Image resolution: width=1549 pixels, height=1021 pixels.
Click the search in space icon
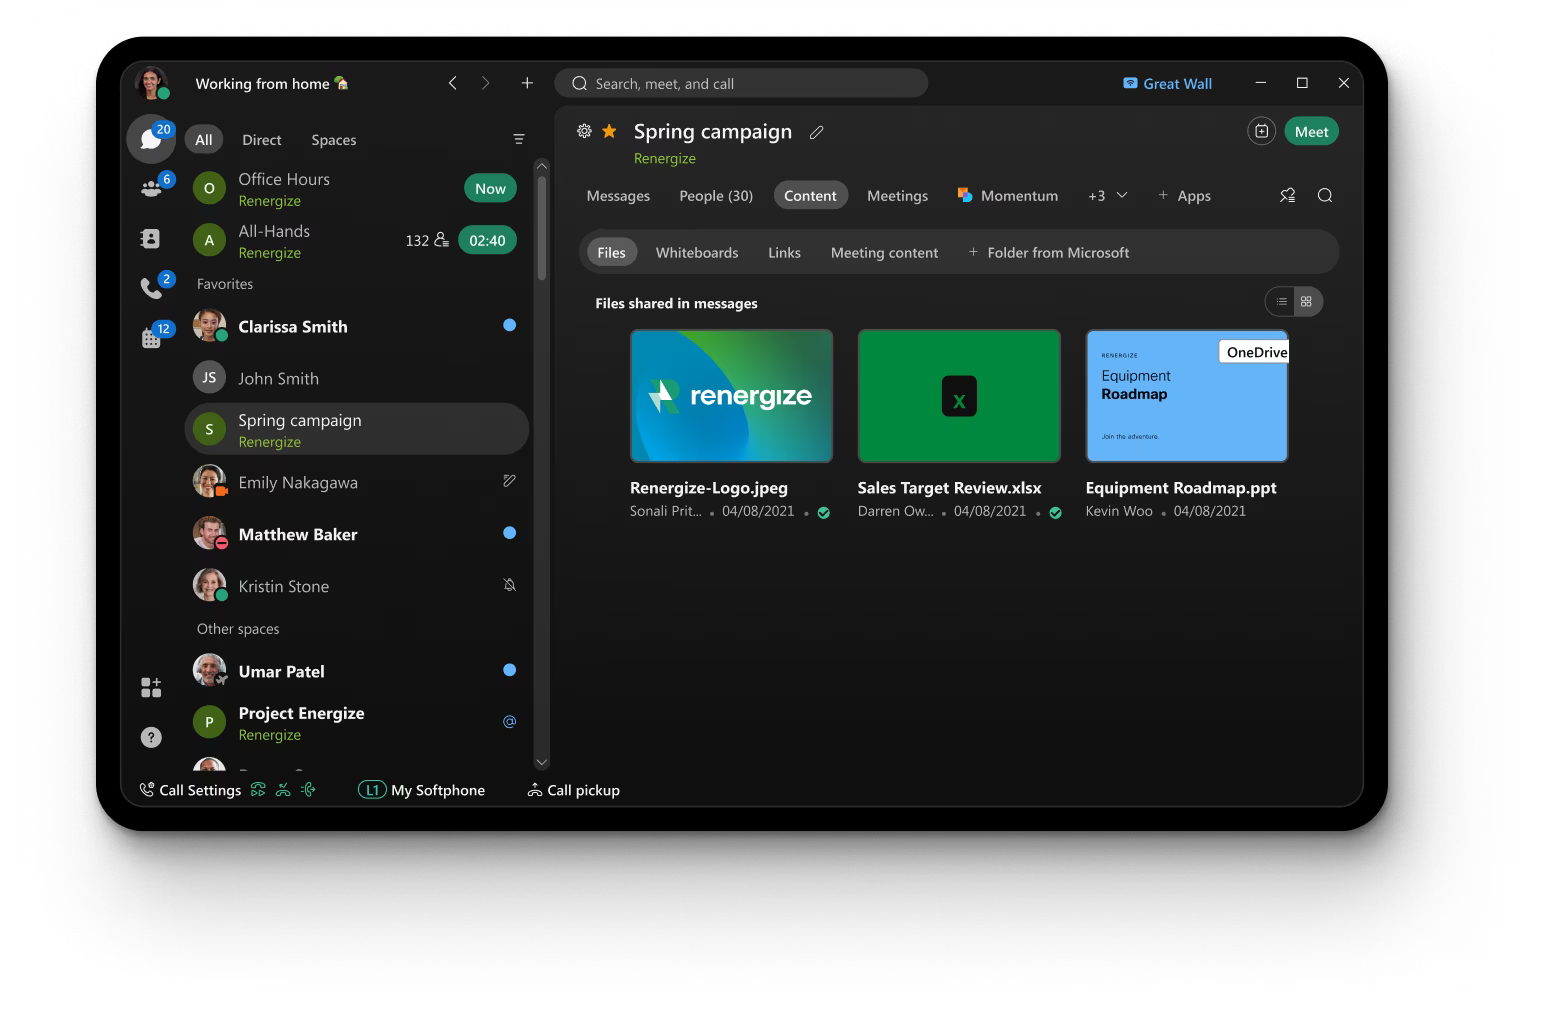[x=1325, y=195]
